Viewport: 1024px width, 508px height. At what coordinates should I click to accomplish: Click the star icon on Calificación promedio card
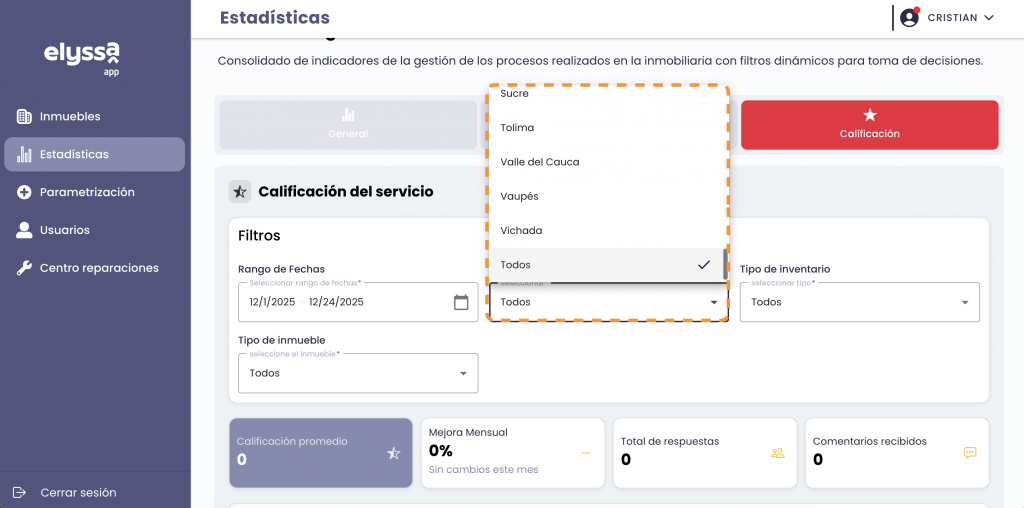[394, 453]
